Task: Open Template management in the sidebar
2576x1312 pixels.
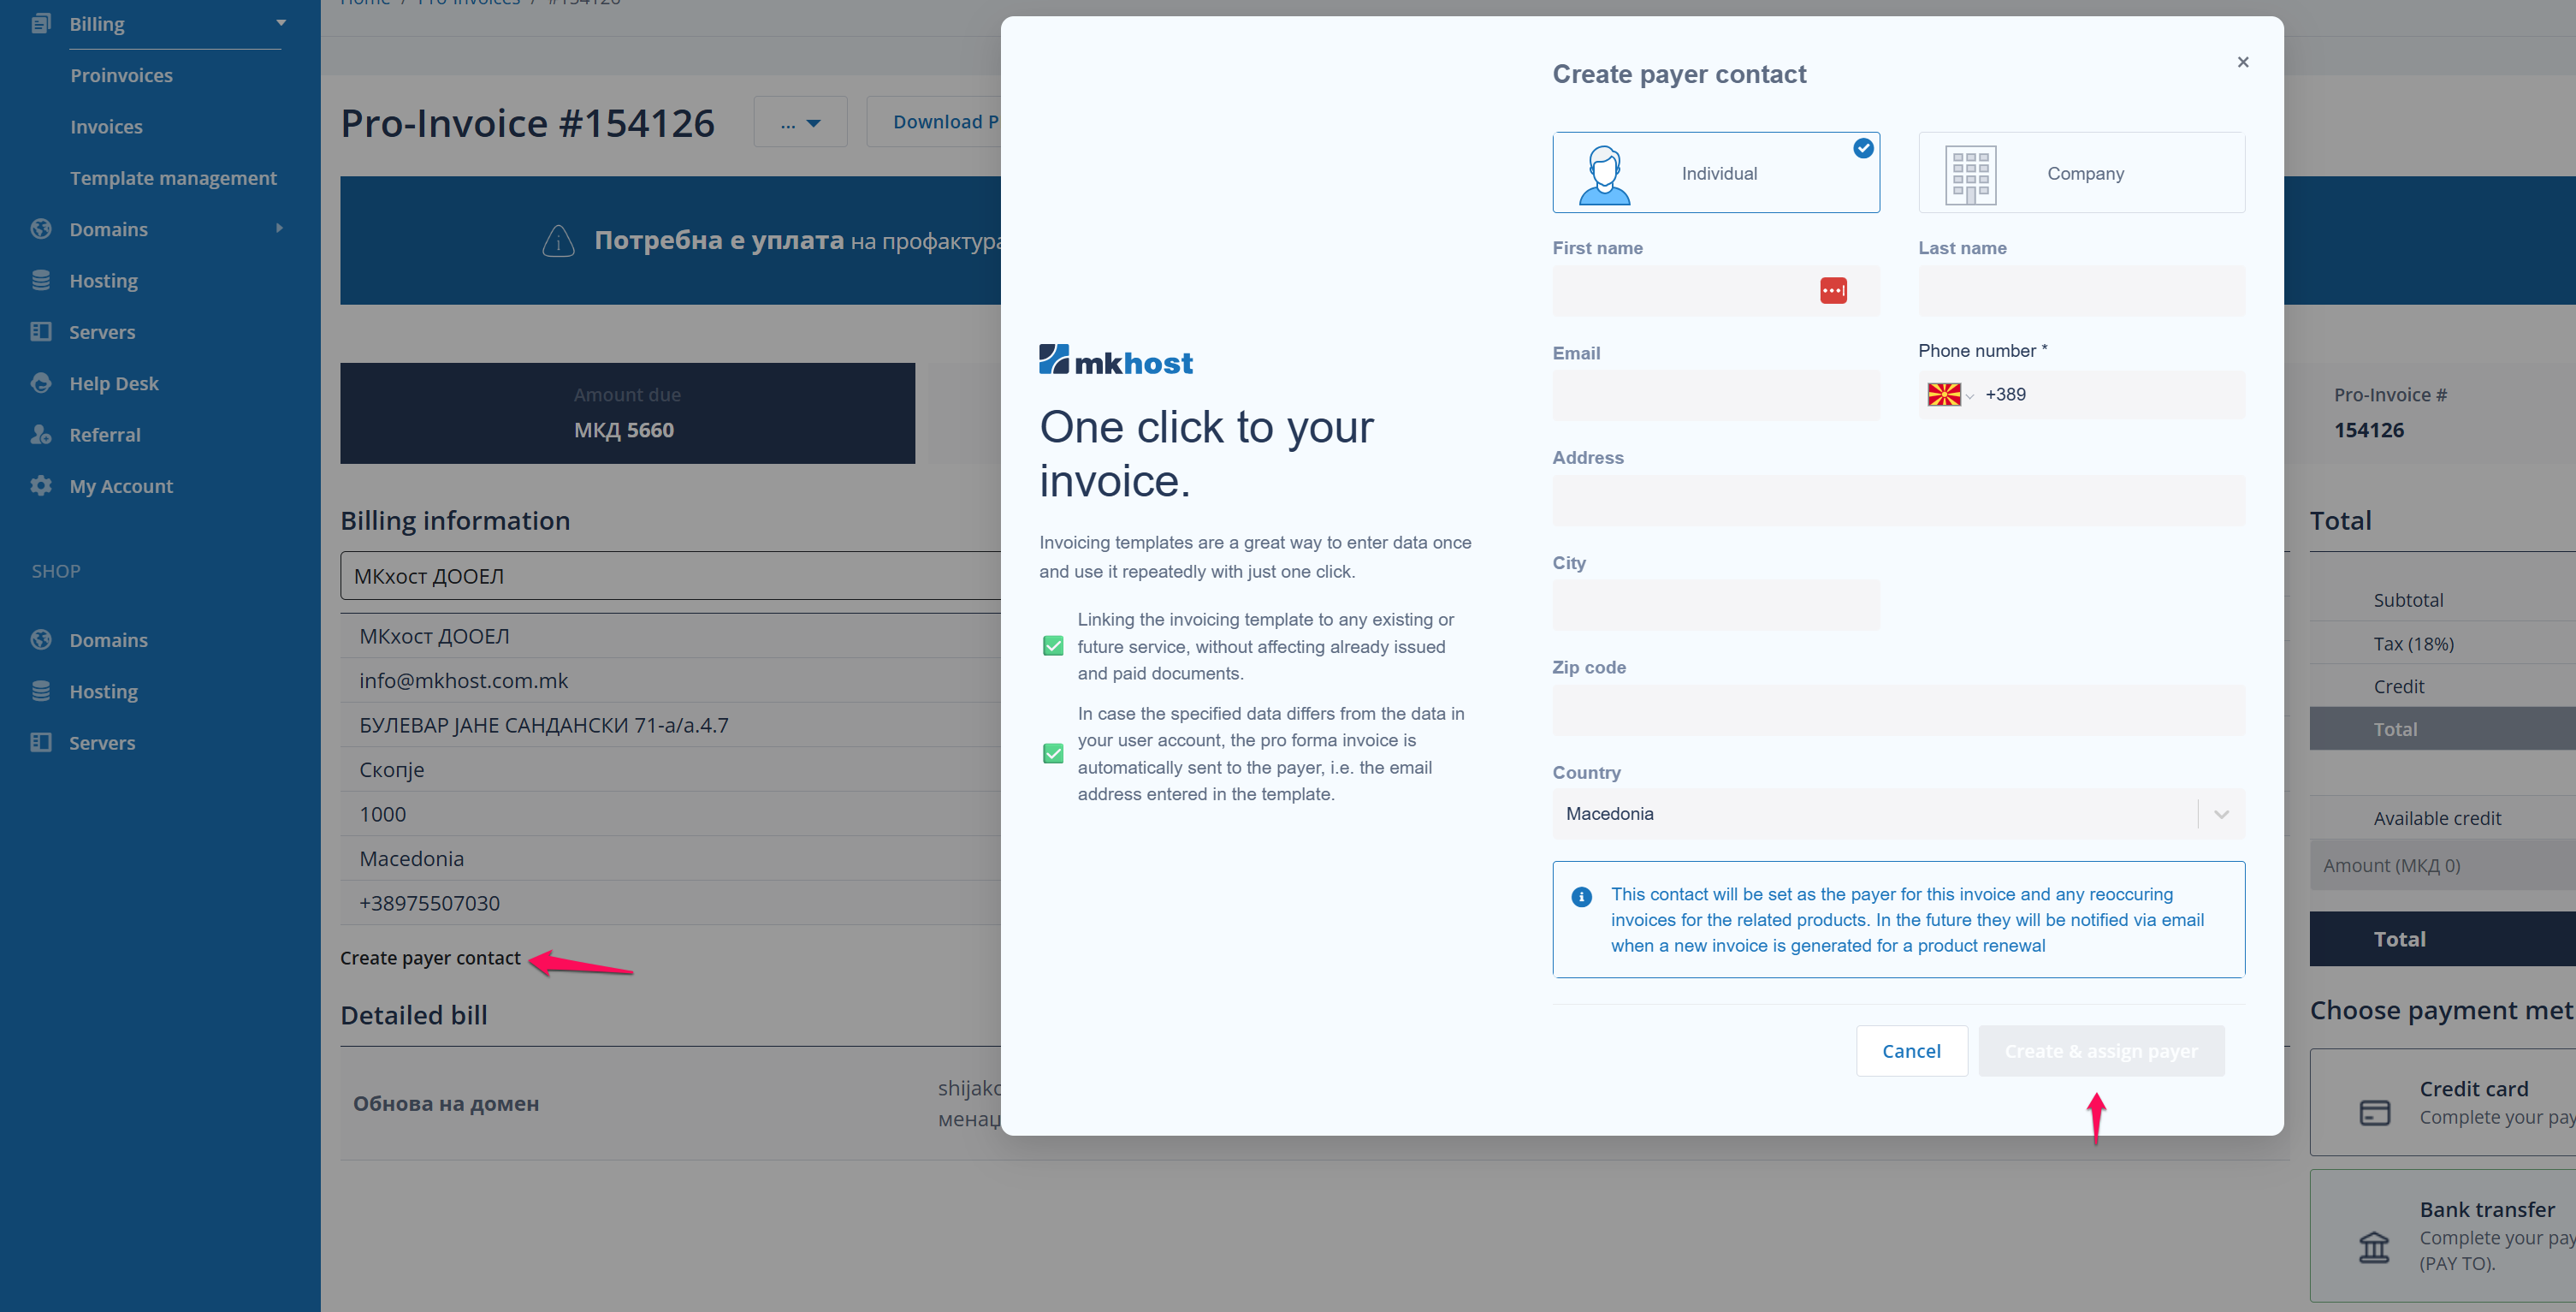Action: [x=173, y=178]
